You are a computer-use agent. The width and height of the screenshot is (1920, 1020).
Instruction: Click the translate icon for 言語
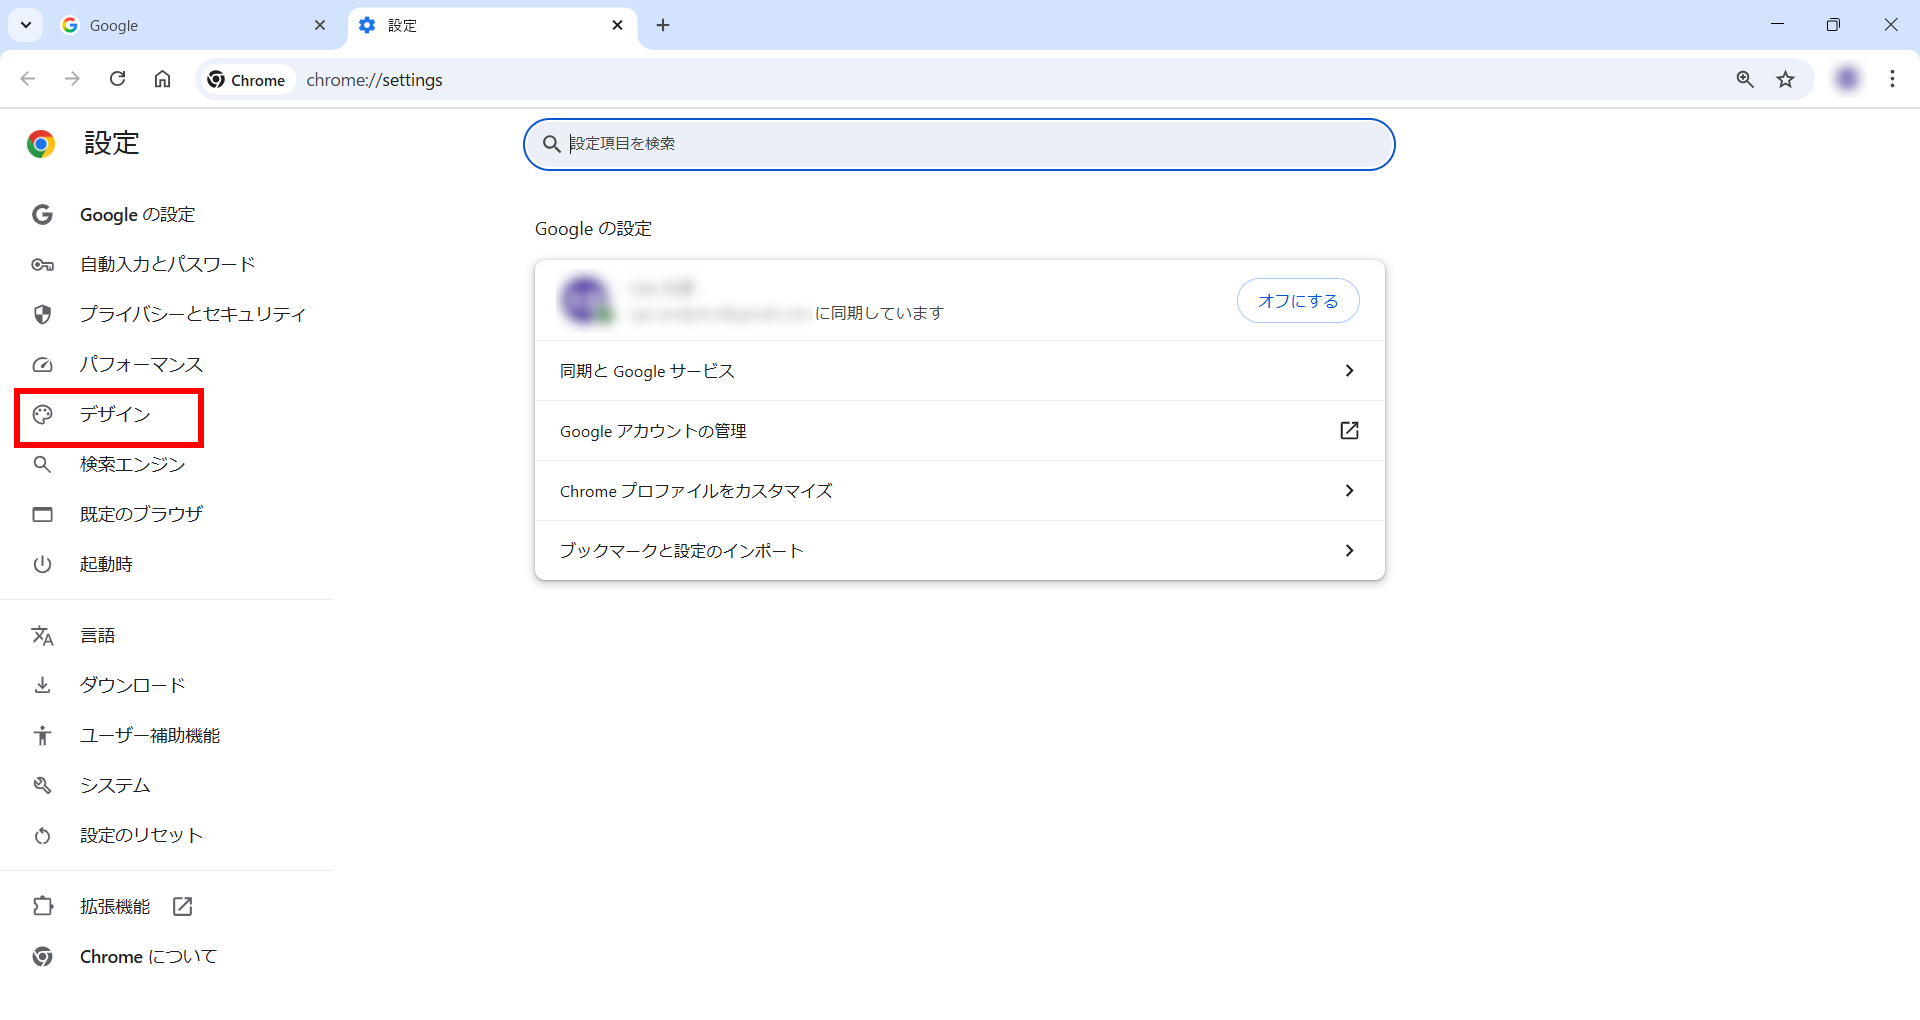coord(42,636)
